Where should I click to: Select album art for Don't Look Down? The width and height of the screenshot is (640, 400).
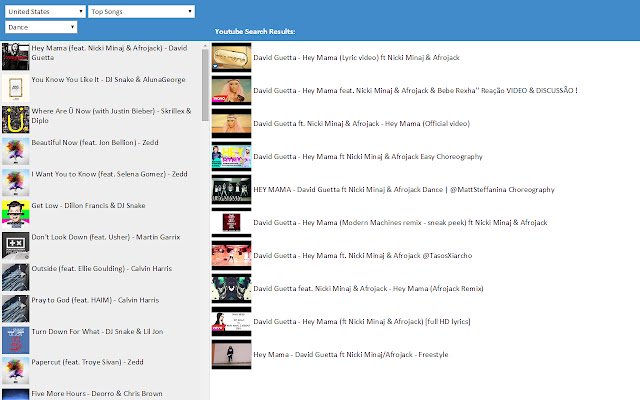coord(16,245)
